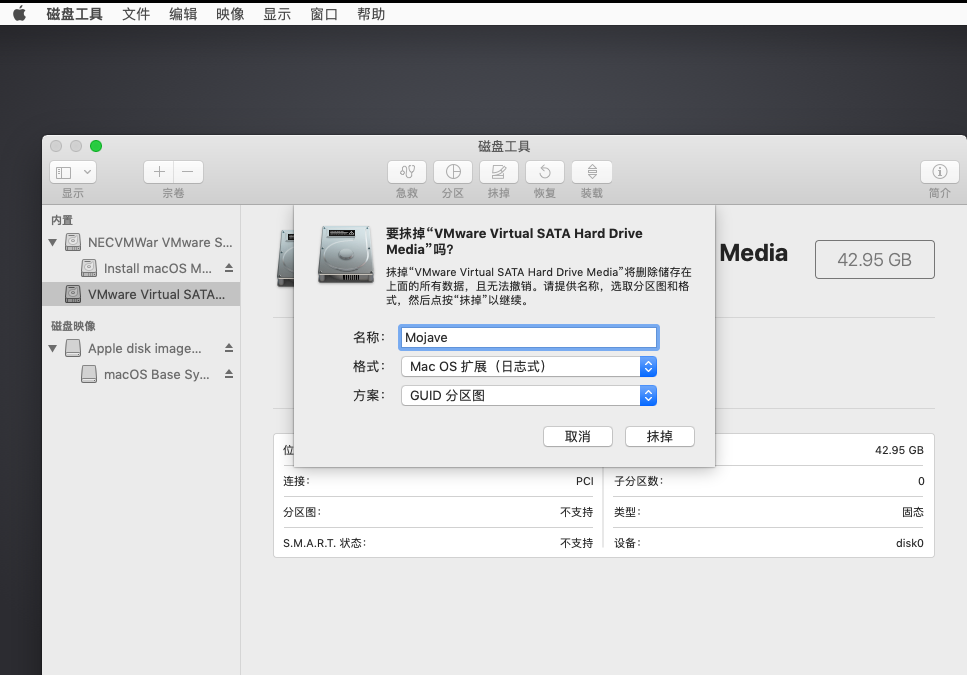This screenshot has width=967, height=675.
Task: Click the 抹掉 erase toolbar icon
Action: coord(499,172)
